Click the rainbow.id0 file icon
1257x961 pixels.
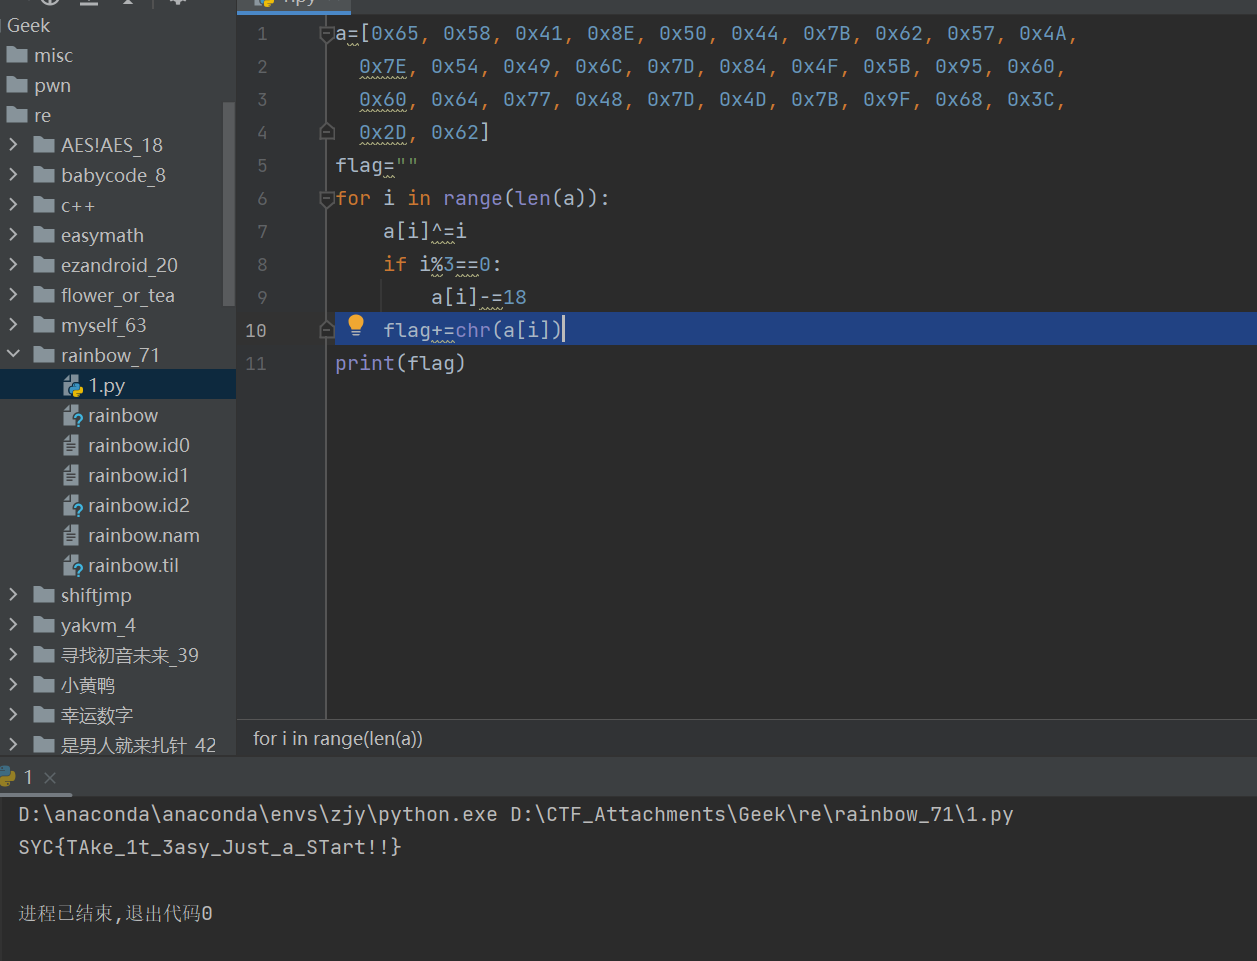coord(71,446)
